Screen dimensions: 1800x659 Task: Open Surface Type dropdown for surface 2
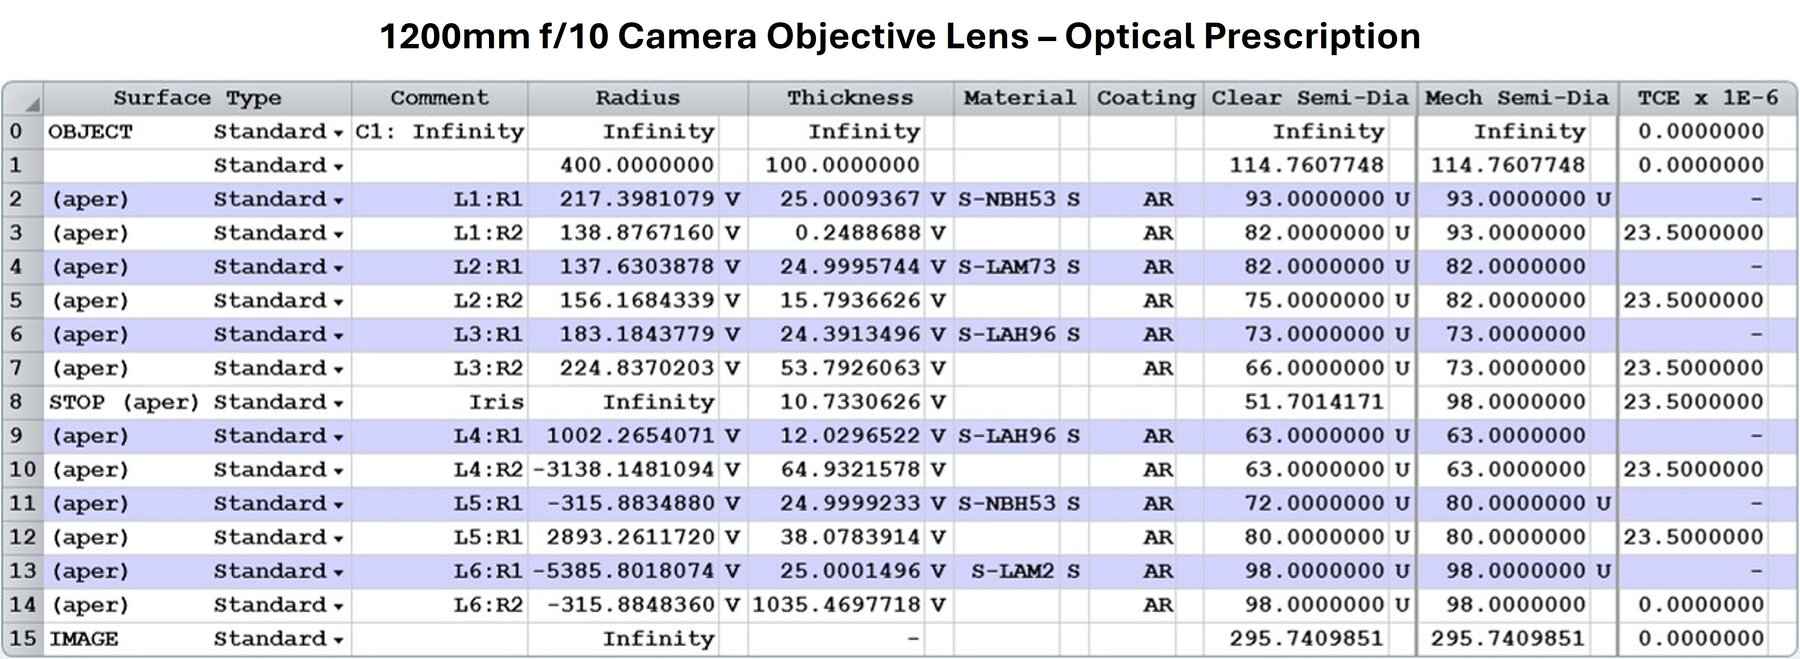coord(339,201)
